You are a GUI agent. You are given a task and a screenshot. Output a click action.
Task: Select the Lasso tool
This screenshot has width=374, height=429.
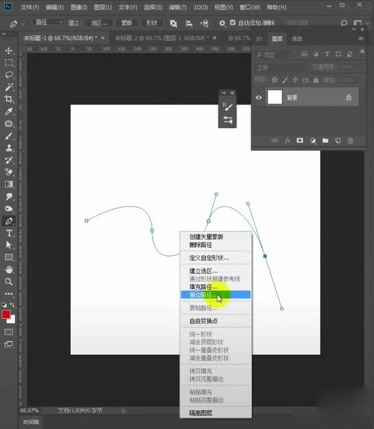point(9,75)
